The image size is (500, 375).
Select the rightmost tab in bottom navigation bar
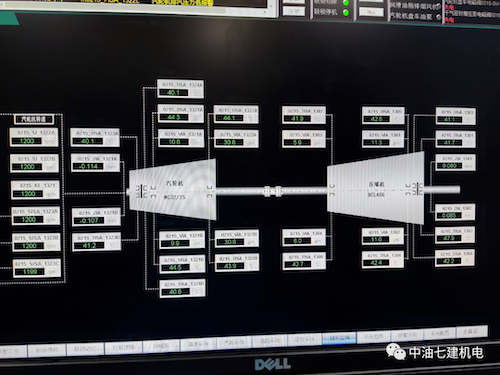[x=471, y=332]
